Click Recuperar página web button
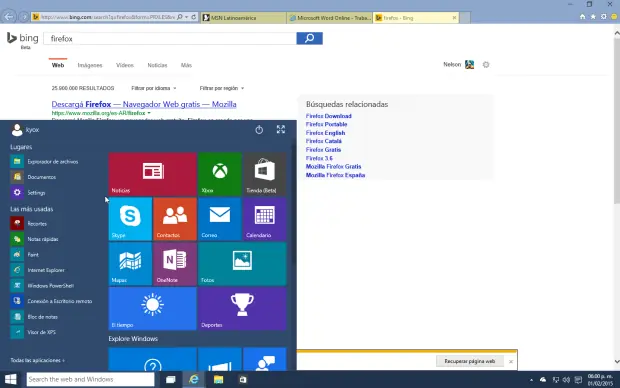620x388 pixels. click(x=470, y=361)
